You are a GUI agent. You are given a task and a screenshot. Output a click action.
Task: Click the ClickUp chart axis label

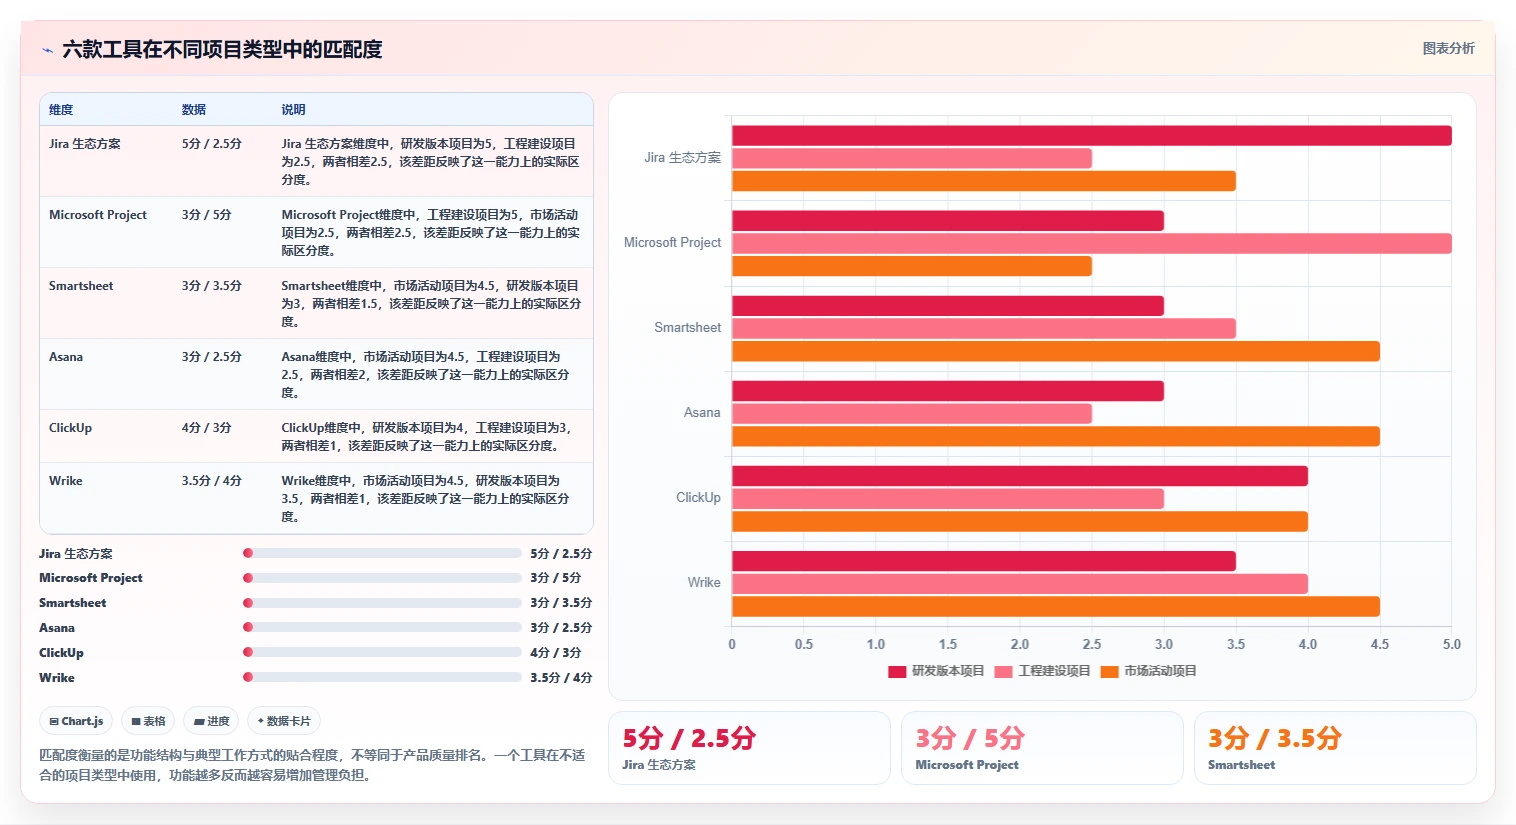click(698, 498)
